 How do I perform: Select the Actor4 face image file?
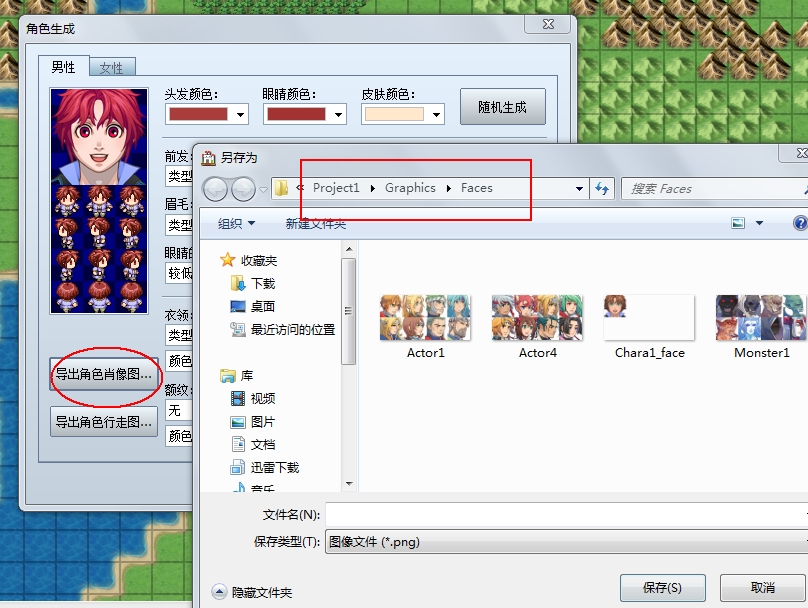coord(537,327)
